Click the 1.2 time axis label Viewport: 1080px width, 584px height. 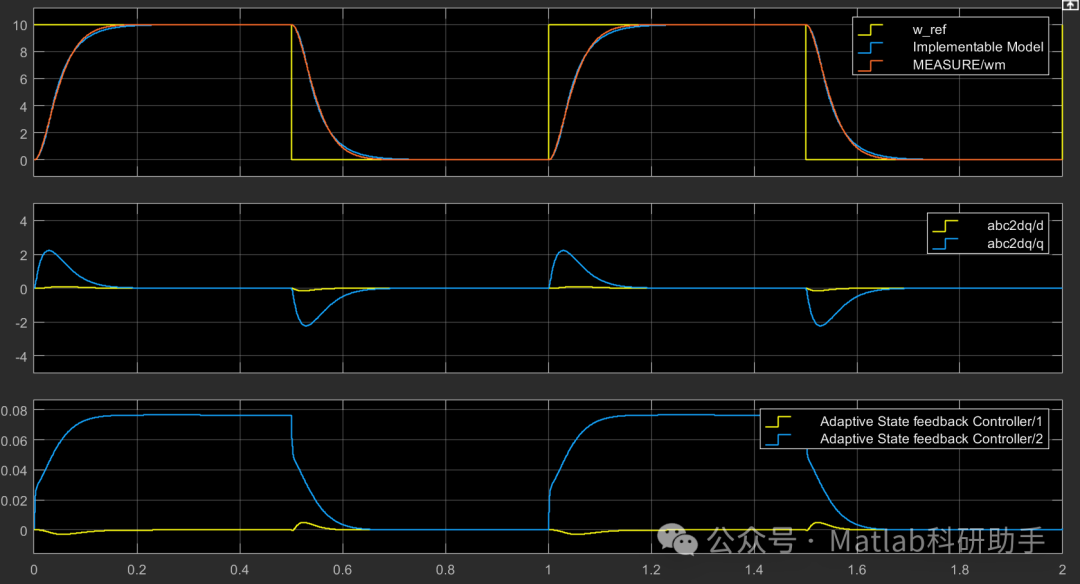tap(651, 570)
